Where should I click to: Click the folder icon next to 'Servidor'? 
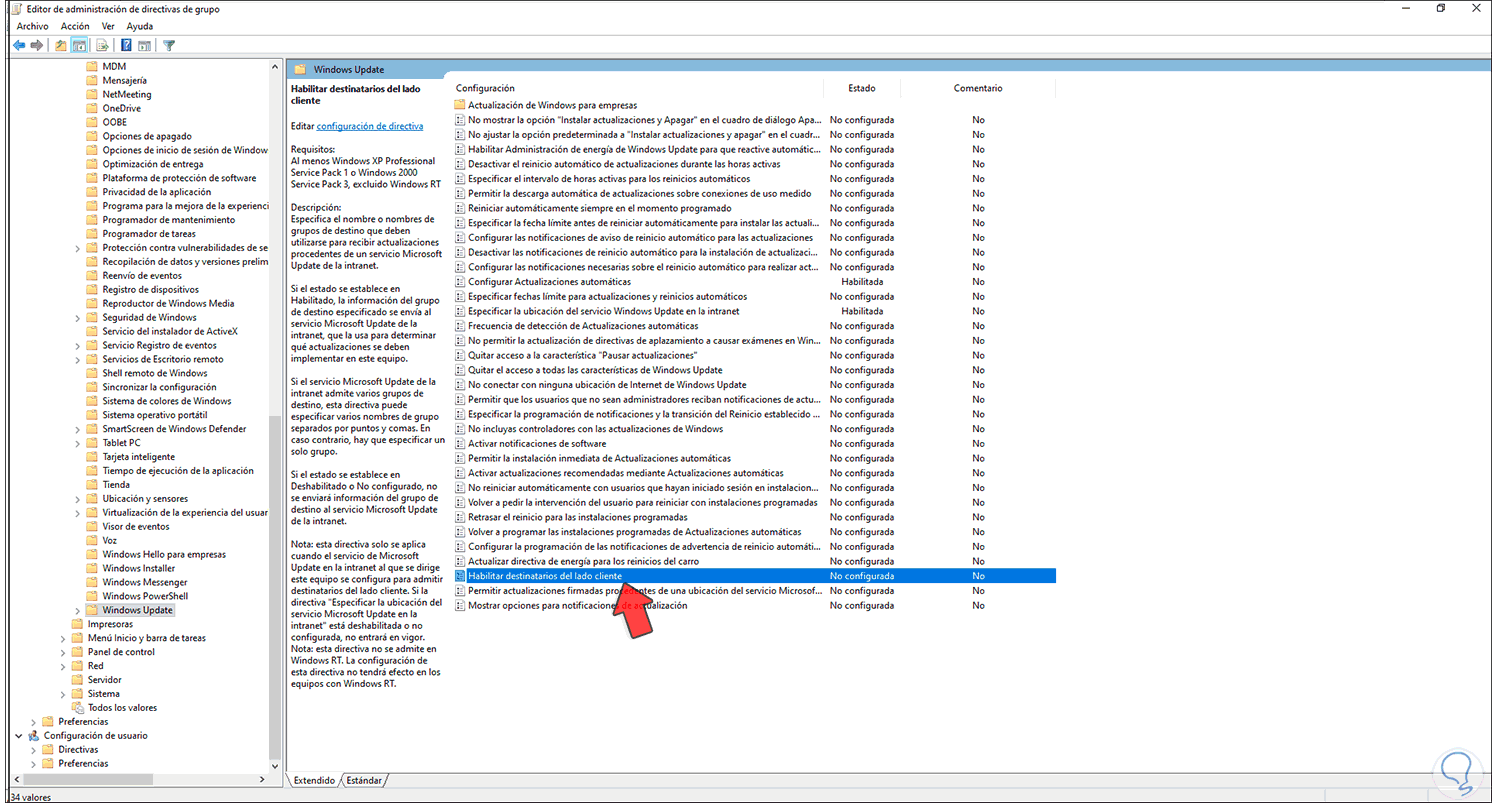pyautogui.click(x=78, y=680)
